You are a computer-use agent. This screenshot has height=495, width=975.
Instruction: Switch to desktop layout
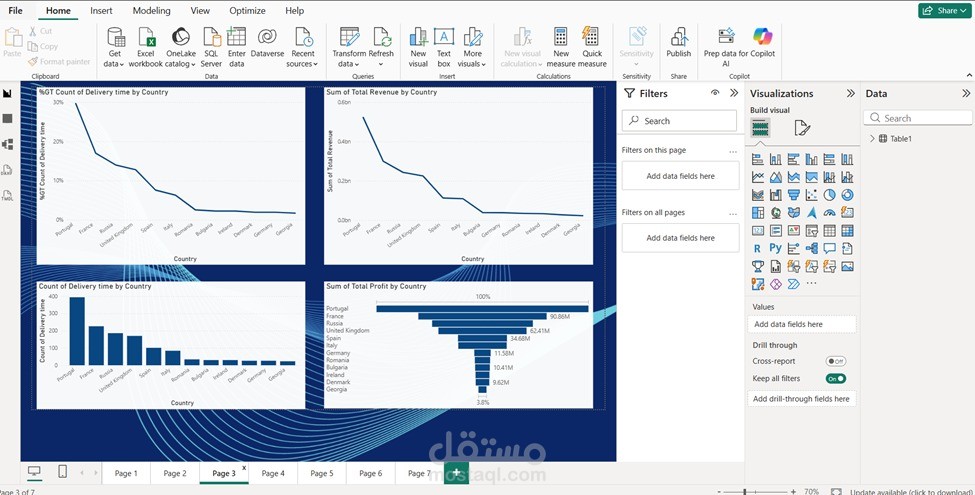[x=34, y=472]
